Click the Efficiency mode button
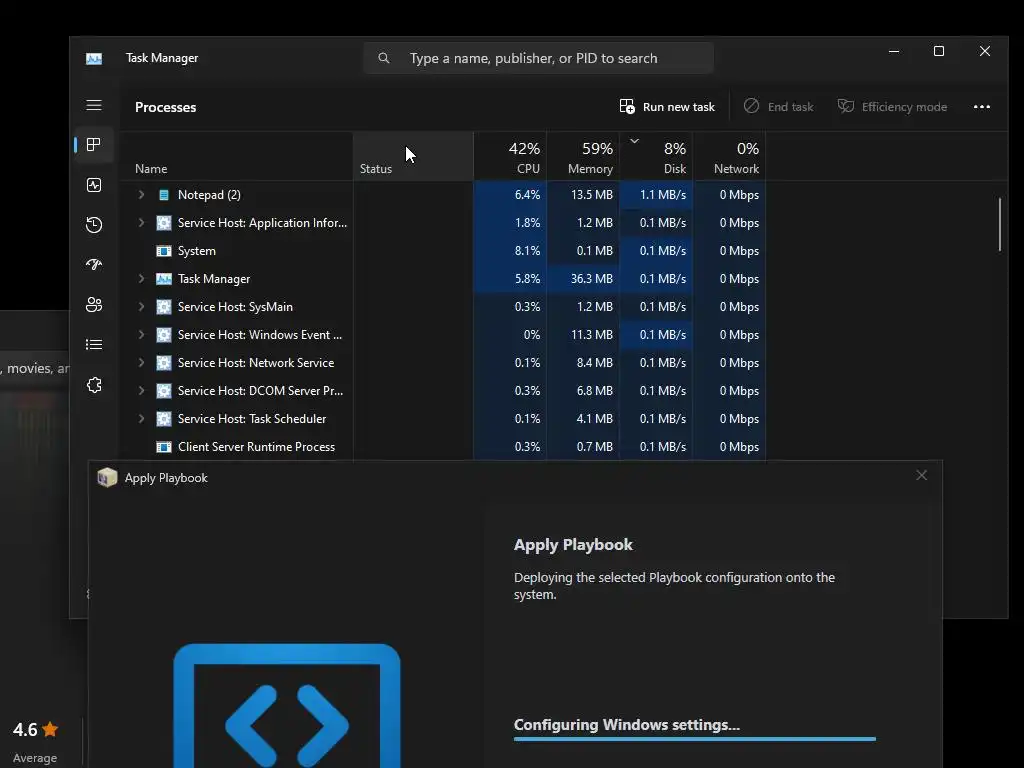This screenshot has height=768, width=1024. 892,106
